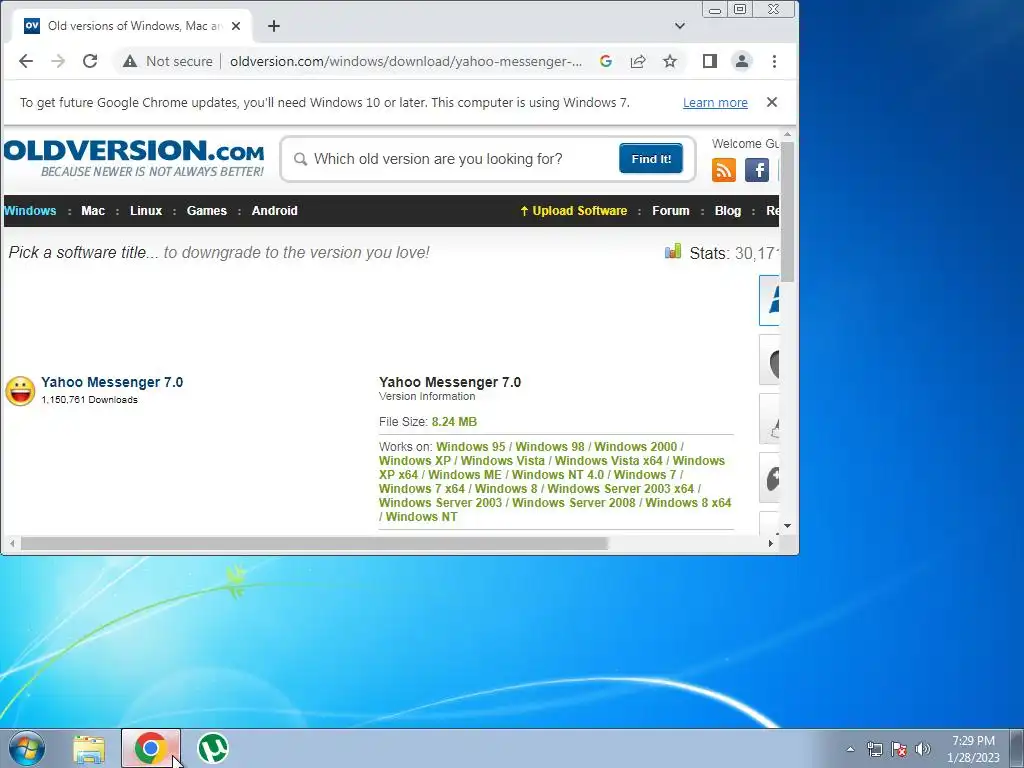The height and width of the screenshot is (768, 1024).
Task: Open File Explorer from taskbar
Action: pos(89,749)
